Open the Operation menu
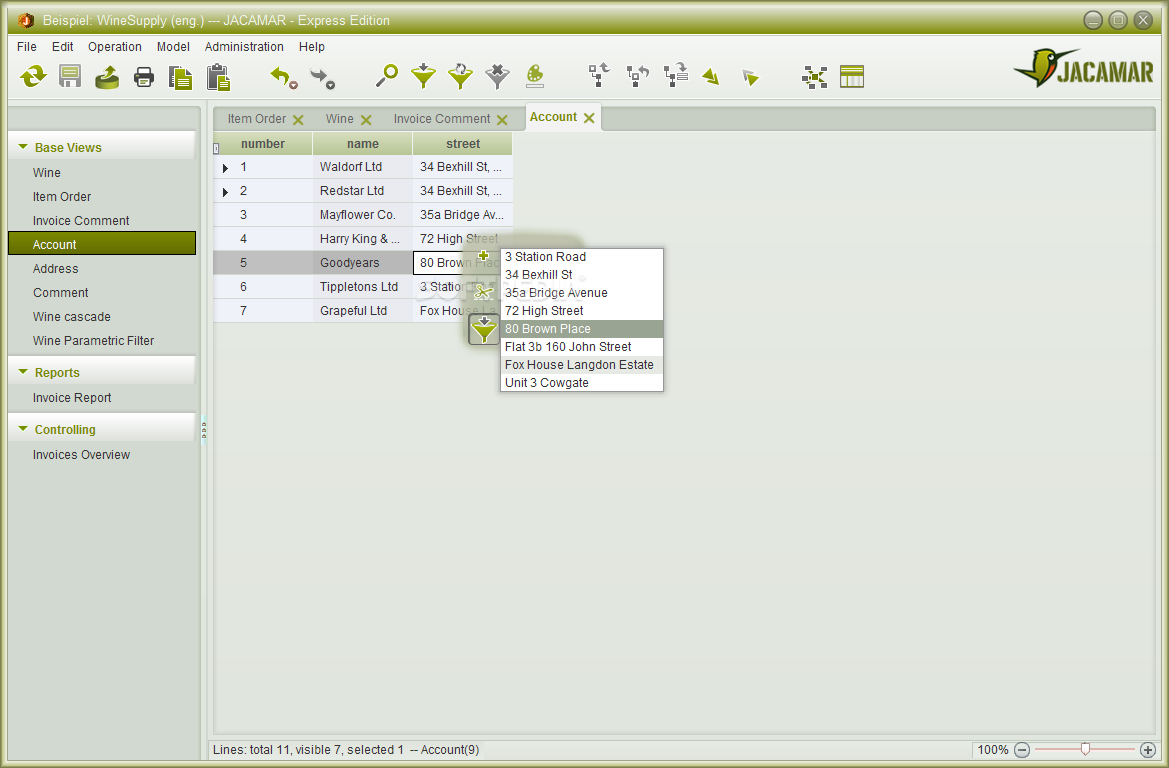 tap(115, 46)
